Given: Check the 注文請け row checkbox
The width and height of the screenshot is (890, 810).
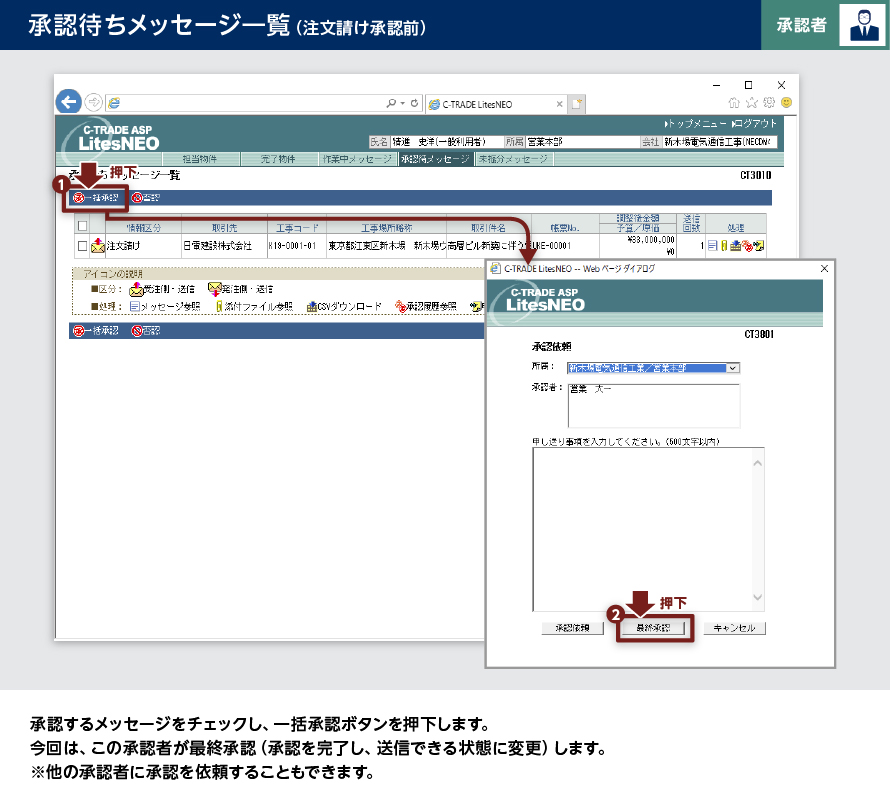Looking at the screenshot, I should [x=82, y=245].
